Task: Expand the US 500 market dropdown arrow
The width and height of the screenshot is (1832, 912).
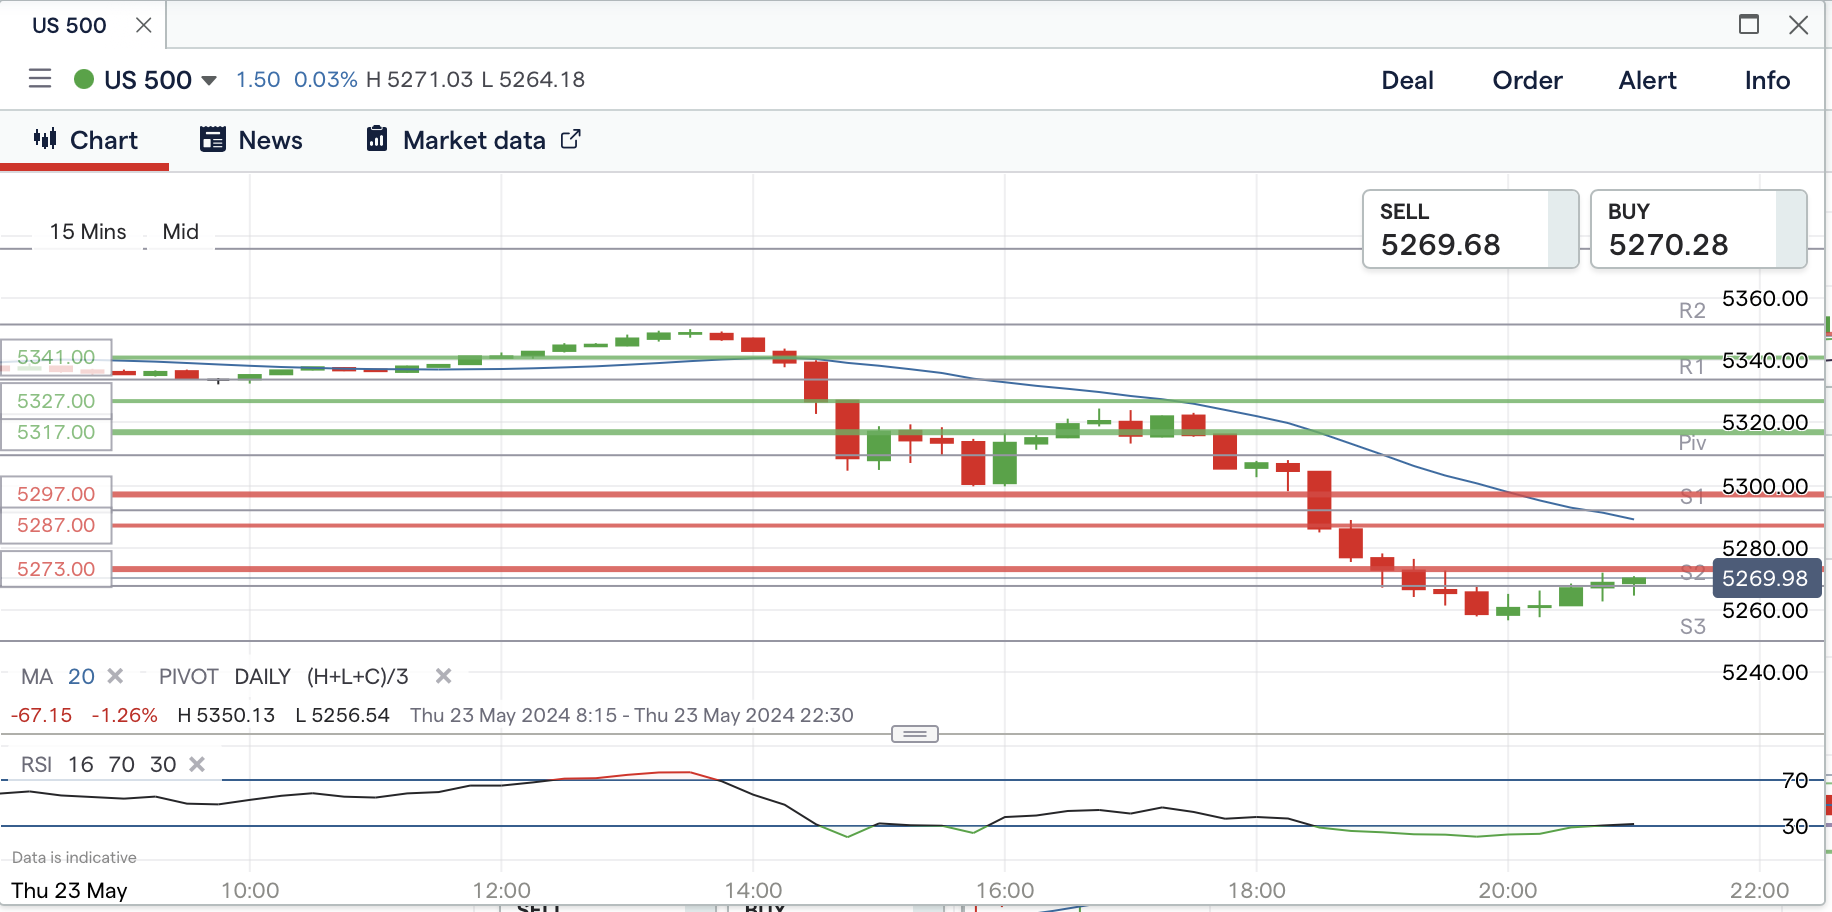Action: (209, 80)
